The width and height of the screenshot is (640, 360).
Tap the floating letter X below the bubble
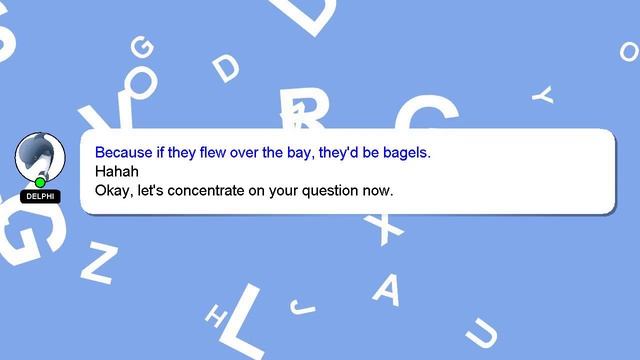click(x=384, y=229)
